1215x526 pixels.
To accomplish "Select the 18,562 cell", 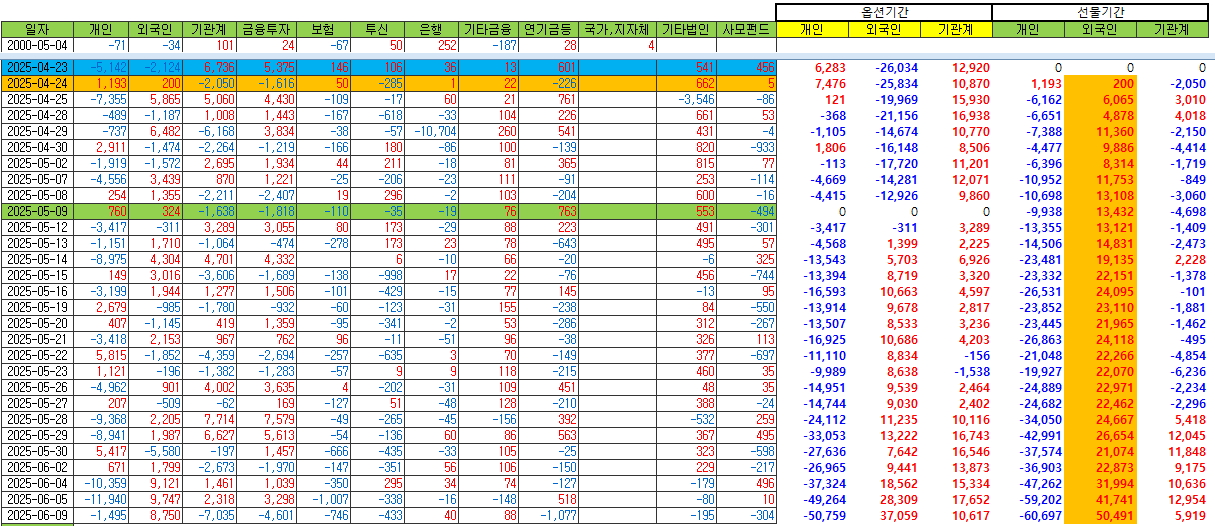I will [884, 484].
